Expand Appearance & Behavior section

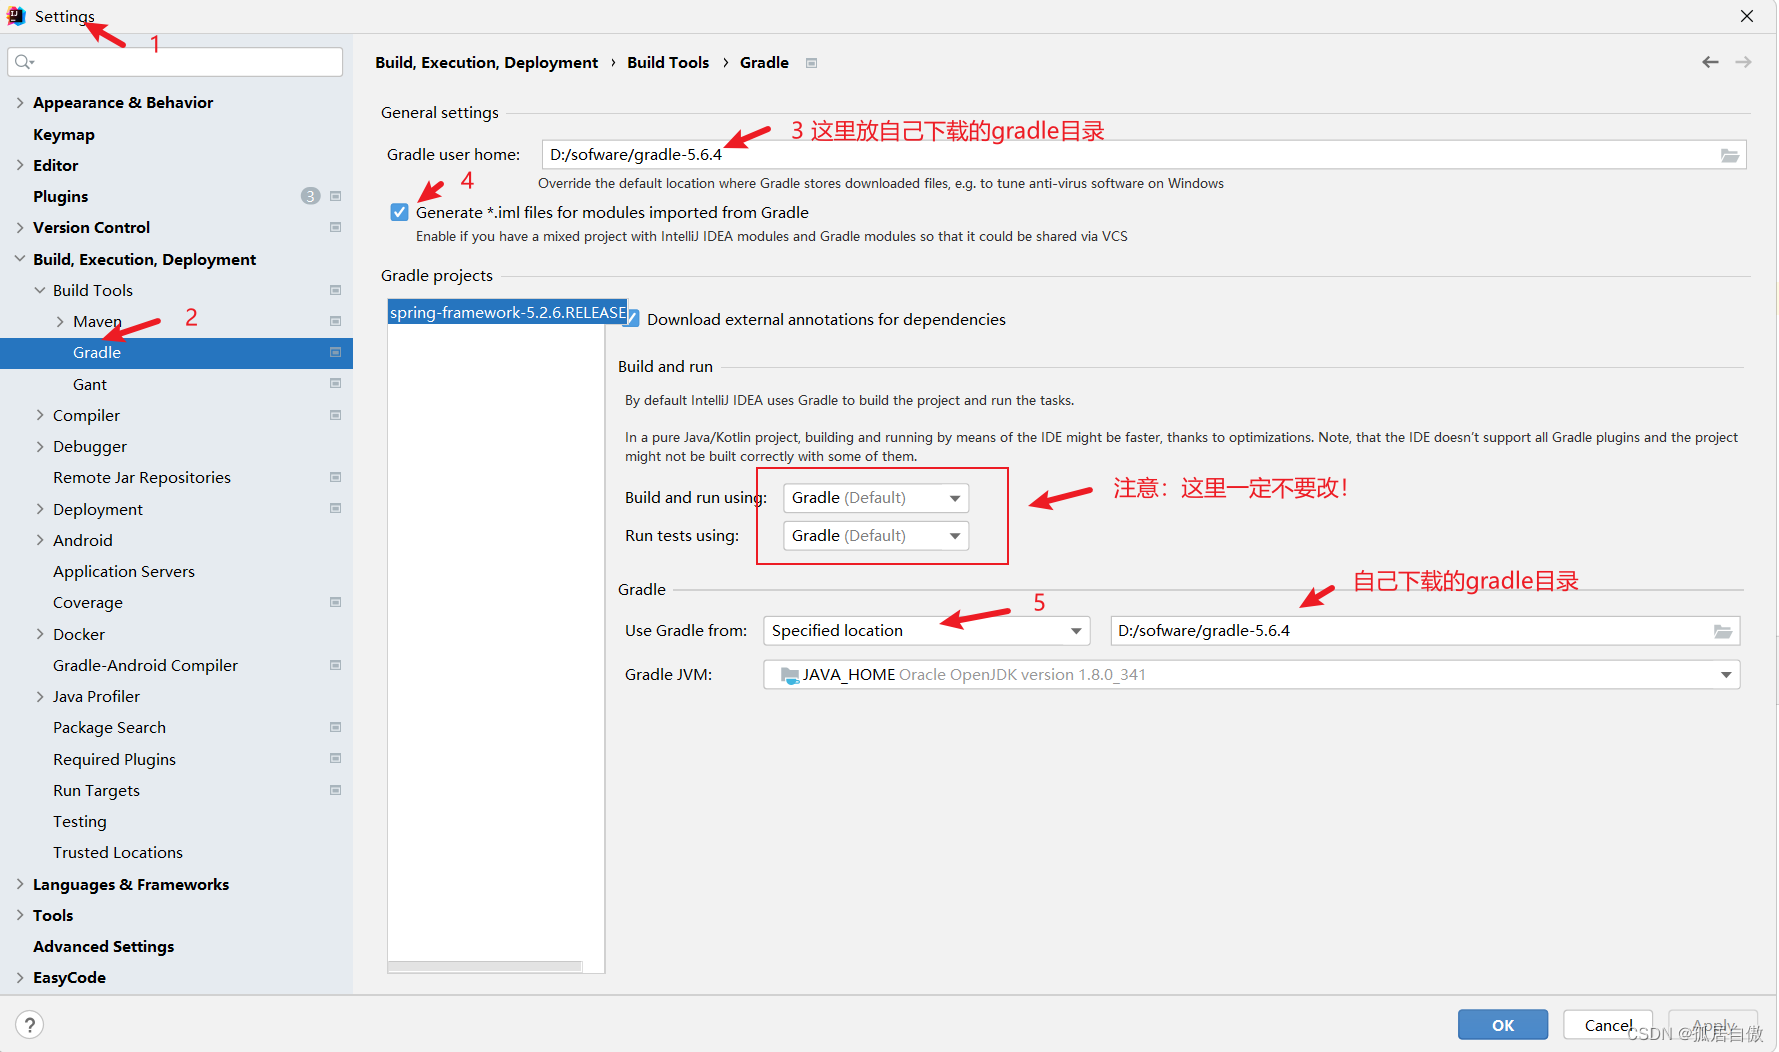20,102
